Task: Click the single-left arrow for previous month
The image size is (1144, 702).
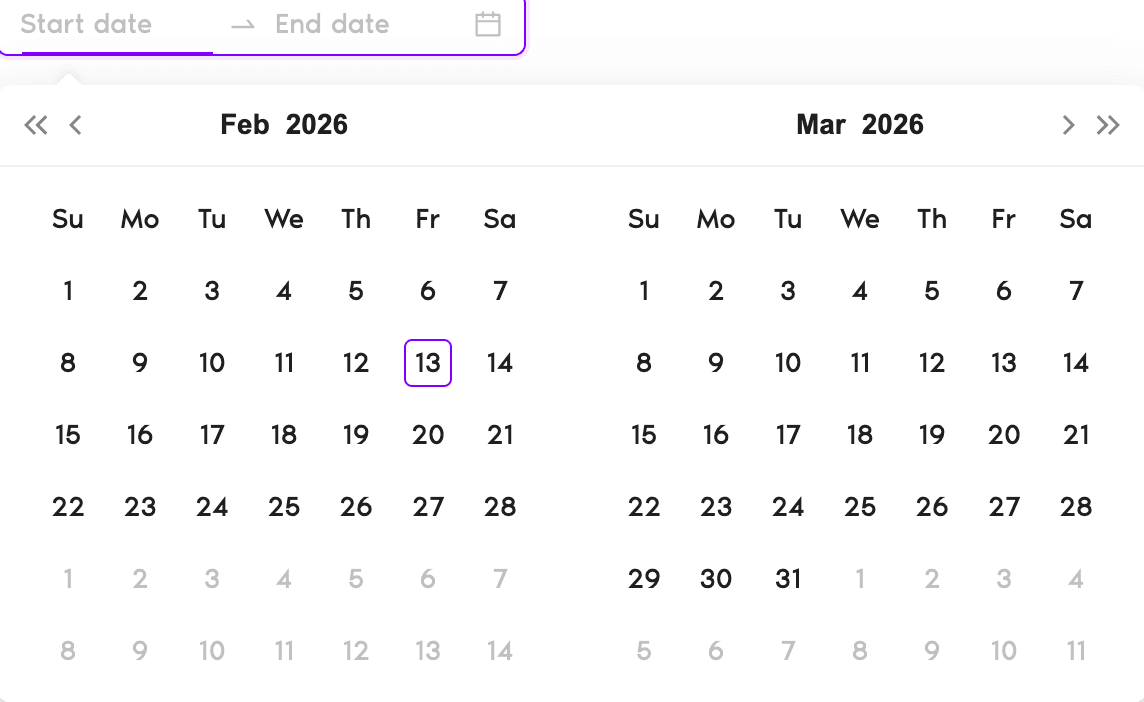Action: click(x=76, y=124)
